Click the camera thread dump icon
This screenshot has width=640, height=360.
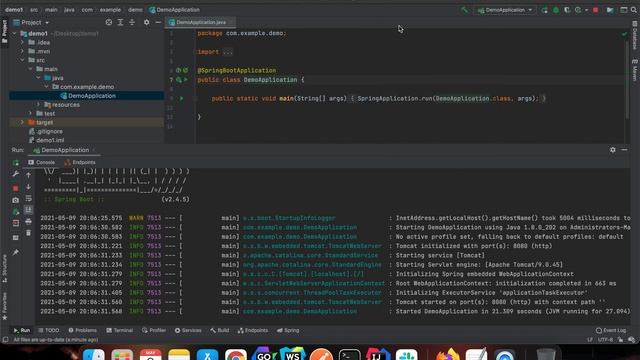click(x=16, y=200)
